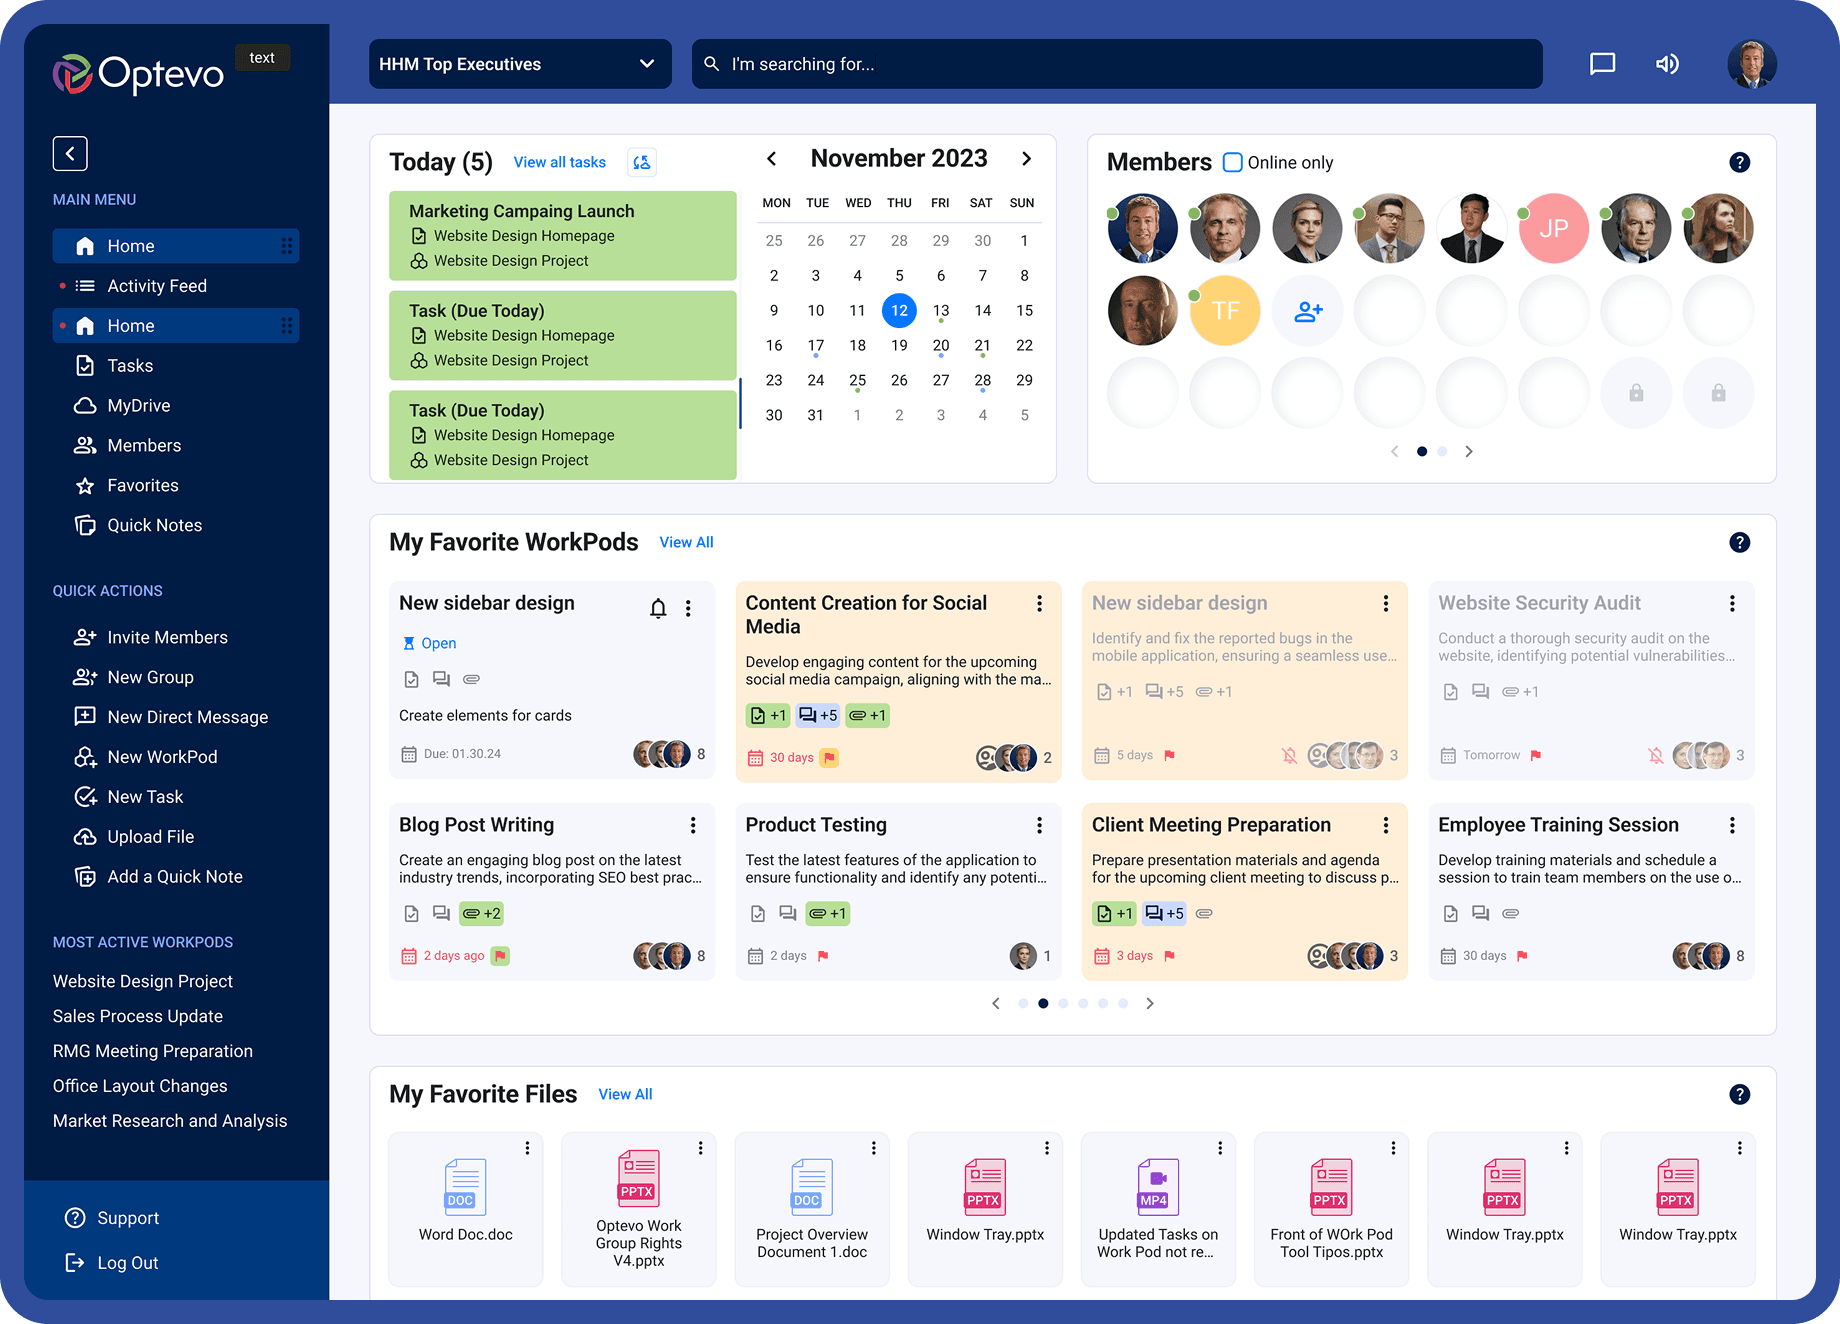
Task: Click bell icon on New sidebar design card
Action: [x=658, y=608]
